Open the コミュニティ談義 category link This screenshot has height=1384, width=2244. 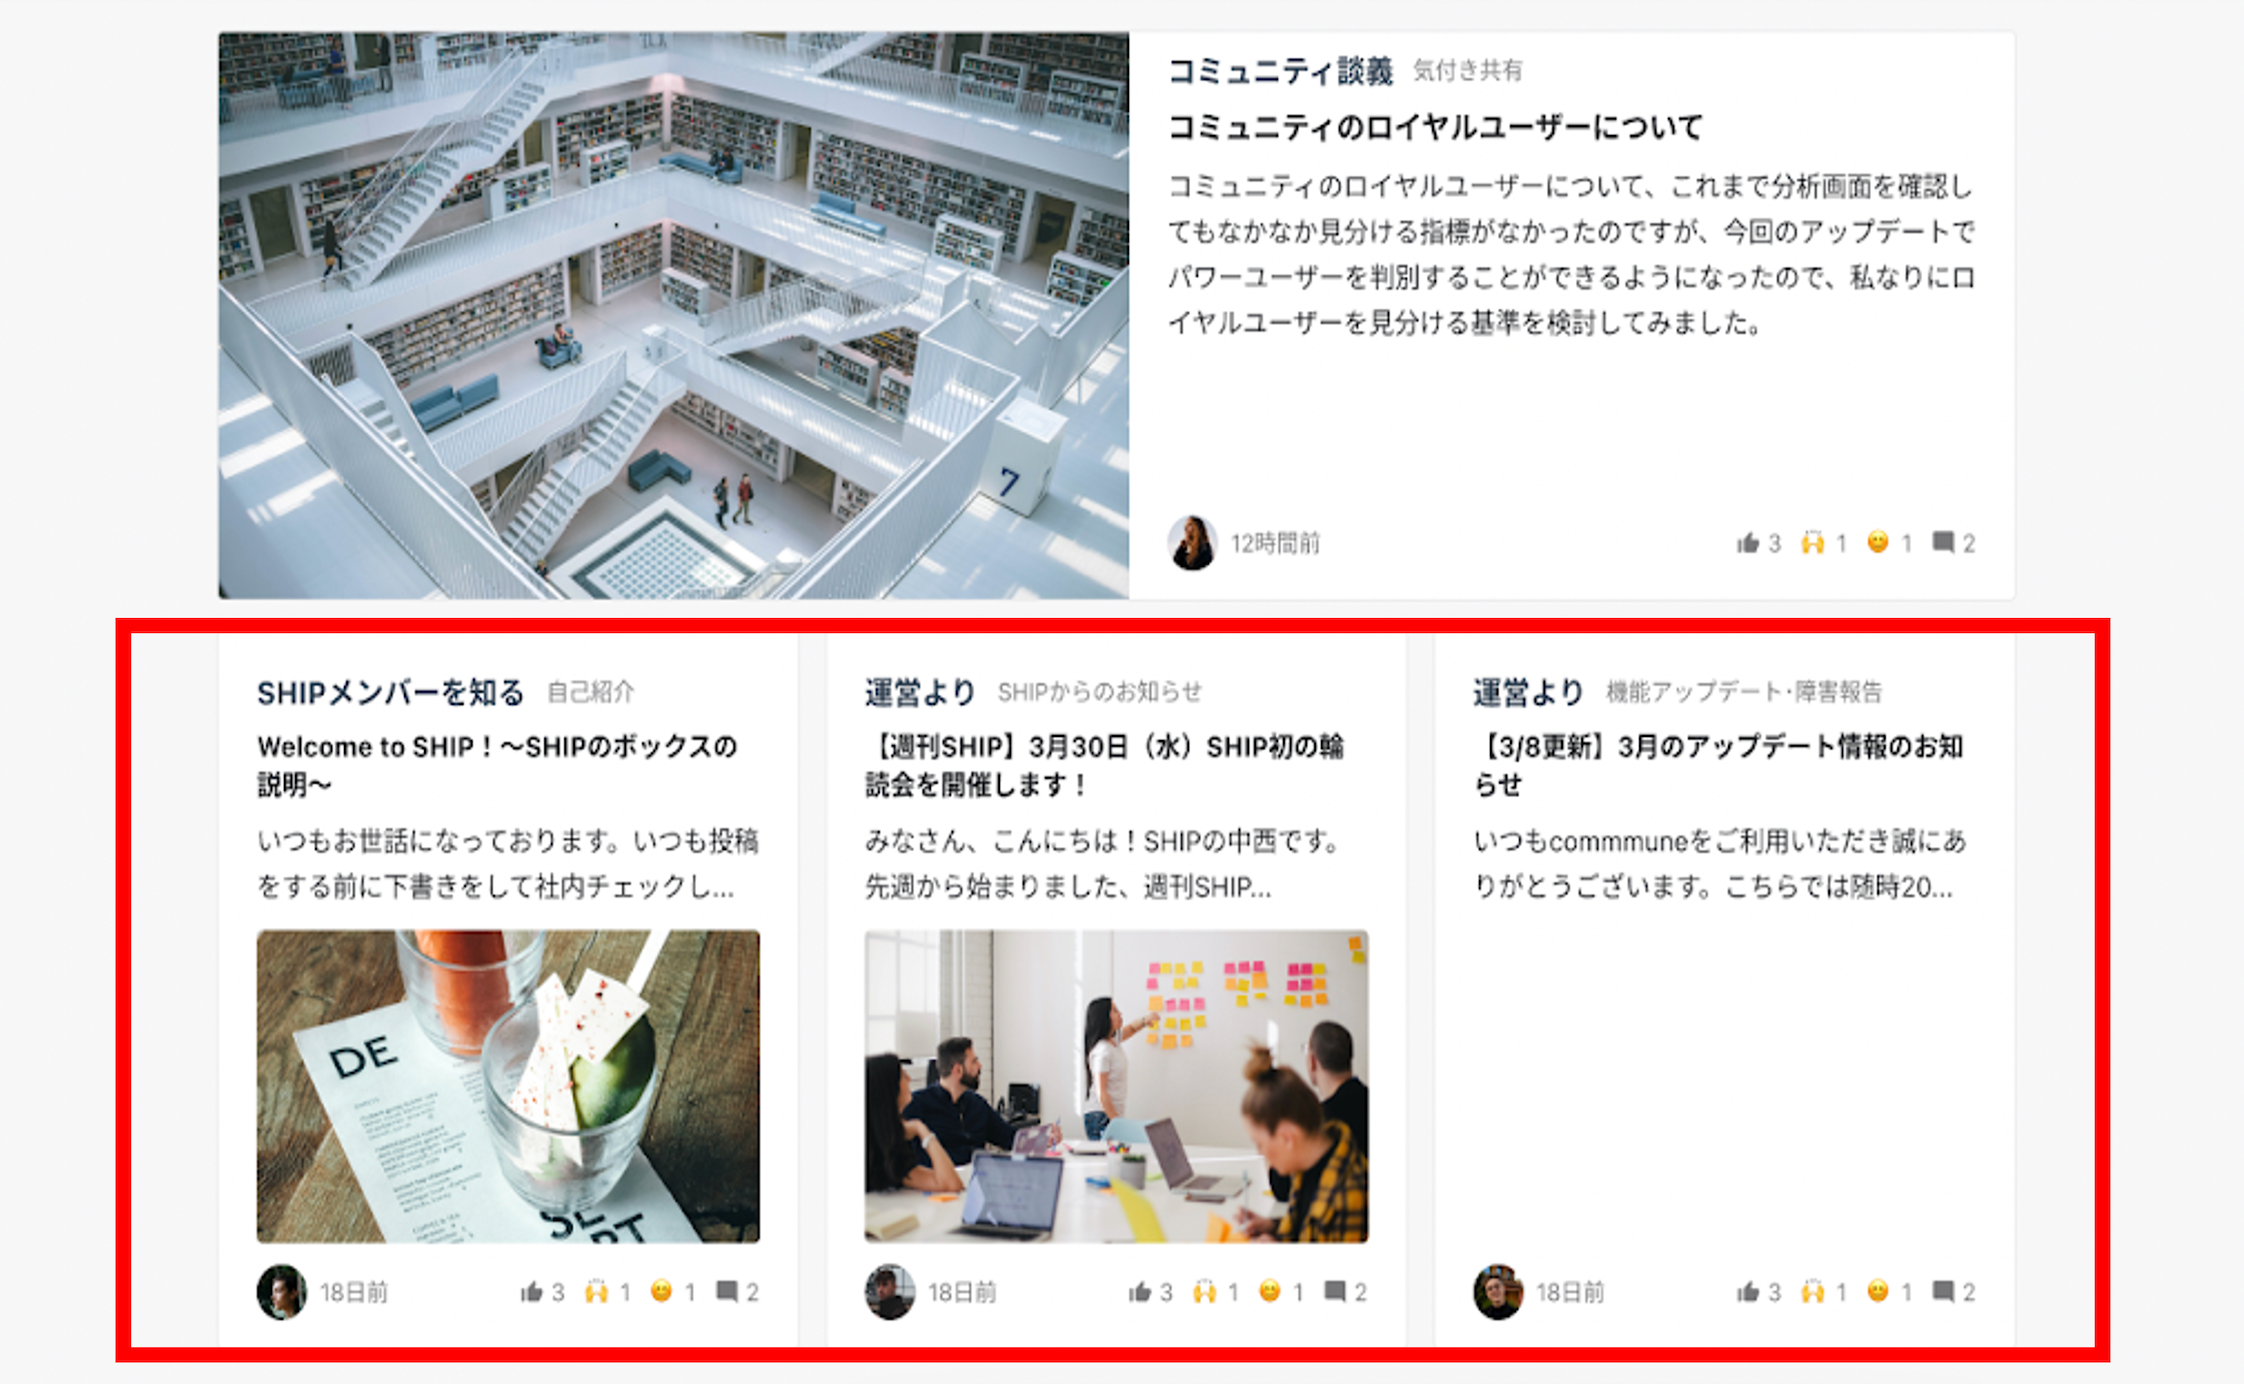(1280, 71)
